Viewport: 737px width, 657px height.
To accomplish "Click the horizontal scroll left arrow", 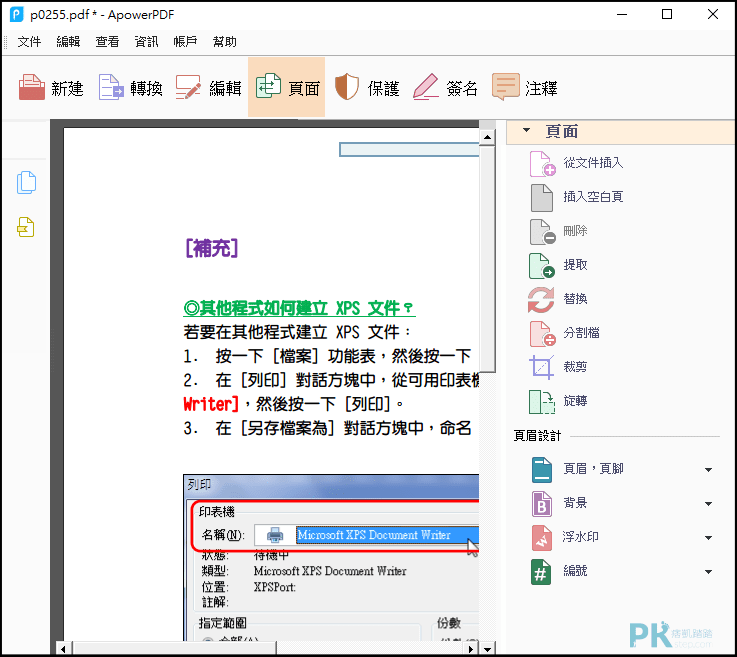I will (x=63, y=649).
